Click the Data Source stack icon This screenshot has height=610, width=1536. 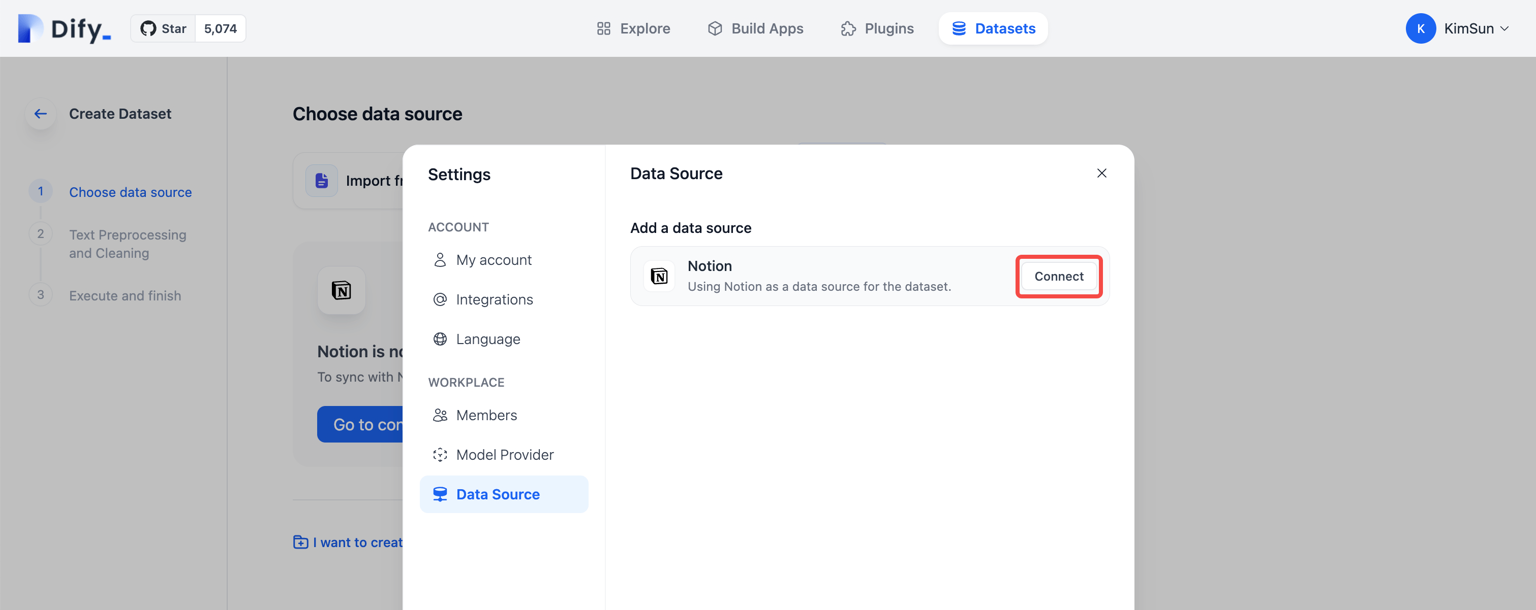click(440, 494)
